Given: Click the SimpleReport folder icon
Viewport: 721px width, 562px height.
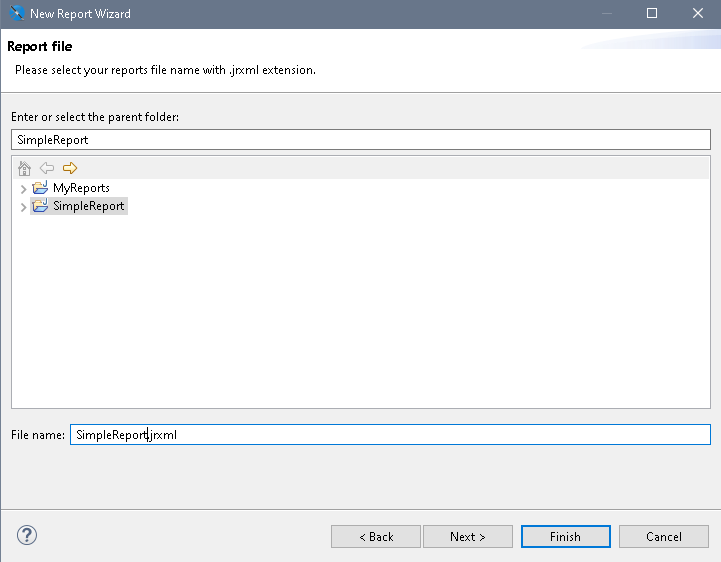Looking at the screenshot, I should 40,206.
